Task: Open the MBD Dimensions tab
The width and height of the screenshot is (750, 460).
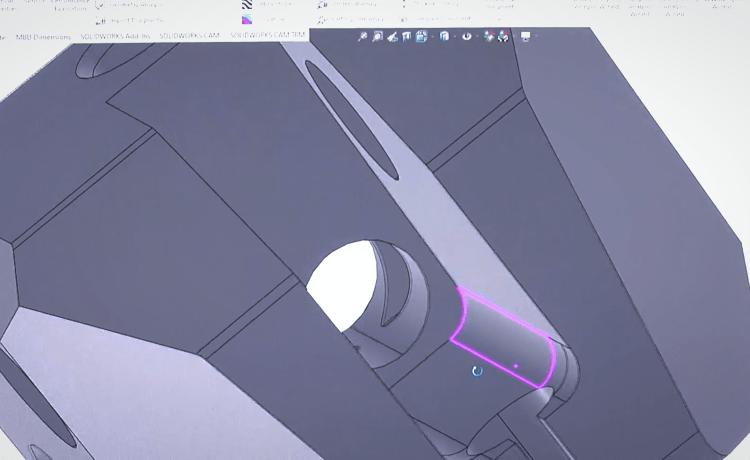Action: [43, 37]
